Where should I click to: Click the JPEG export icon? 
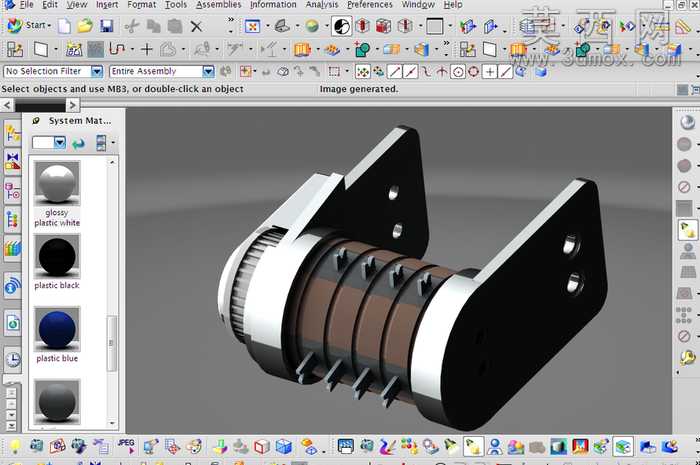coord(126,446)
